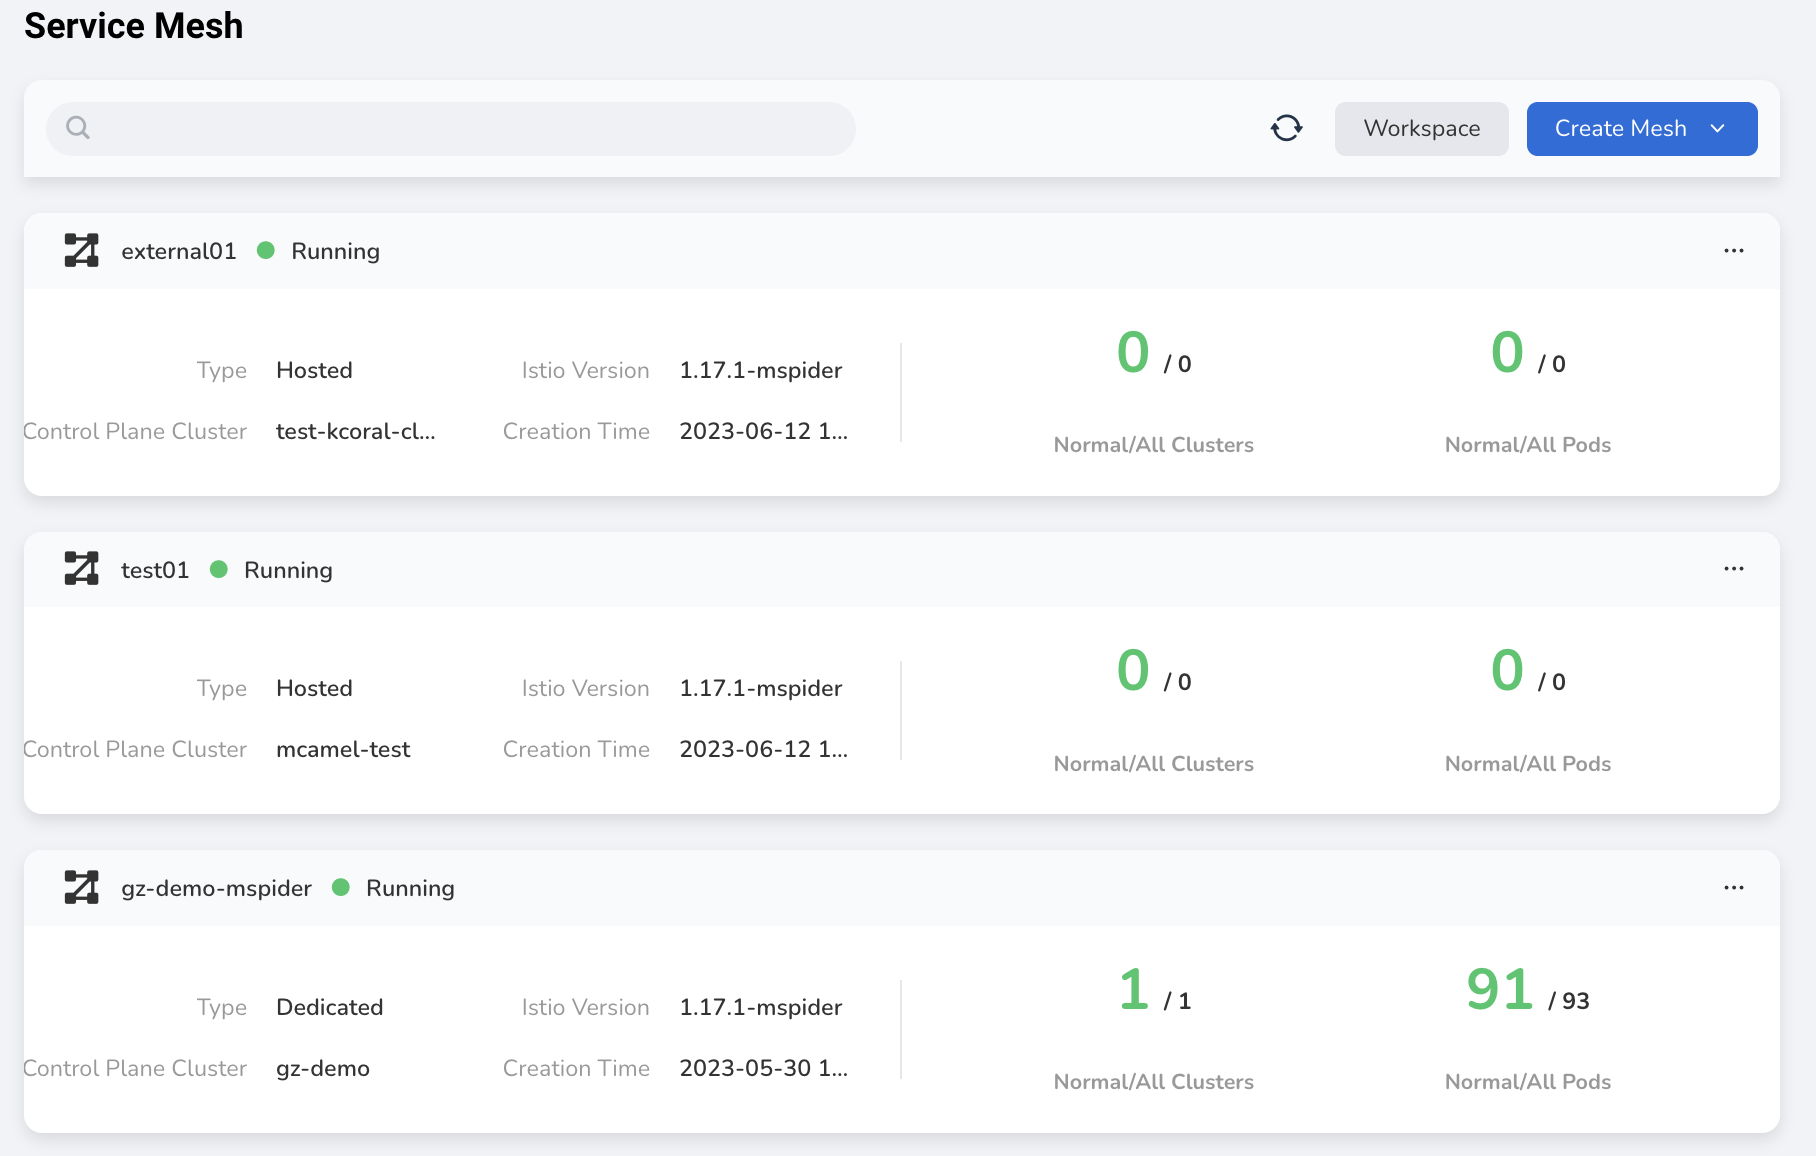The image size is (1816, 1156).
Task: Click test01's 0 / 0 clusters count
Action: pos(1154,671)
